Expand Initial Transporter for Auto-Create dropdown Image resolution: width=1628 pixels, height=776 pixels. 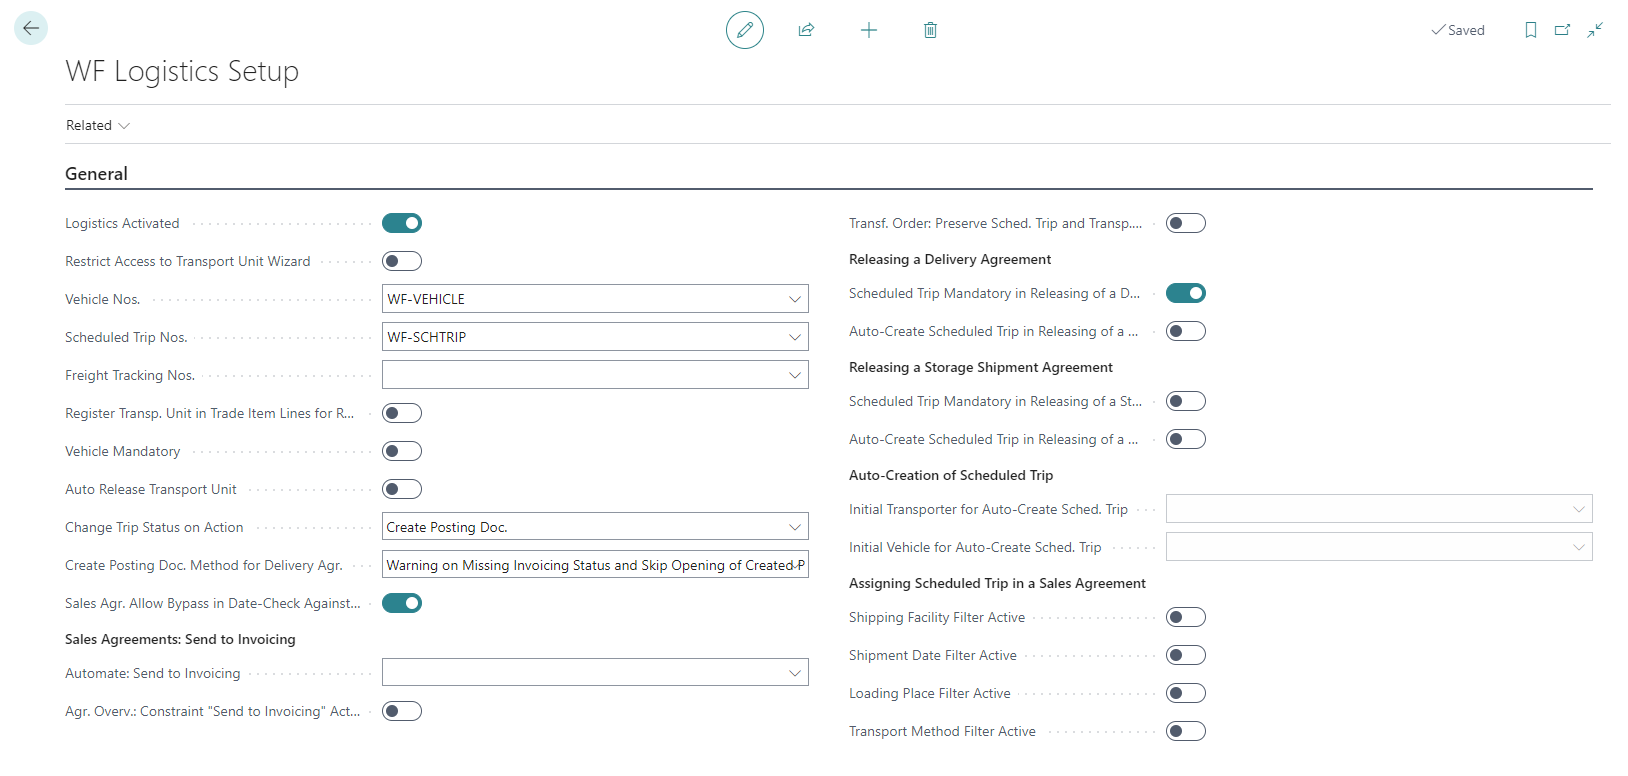[1578, 509]
